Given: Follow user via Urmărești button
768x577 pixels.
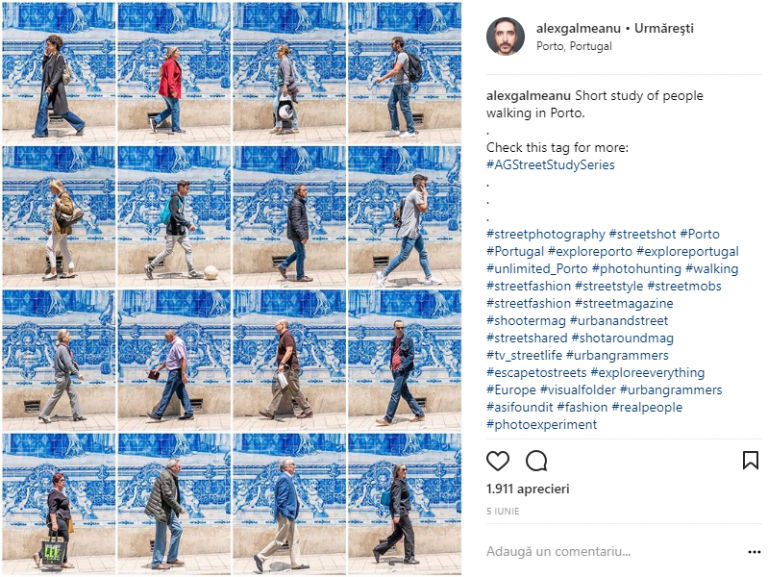Looking at the screenshot, I should tap(664, 28).
